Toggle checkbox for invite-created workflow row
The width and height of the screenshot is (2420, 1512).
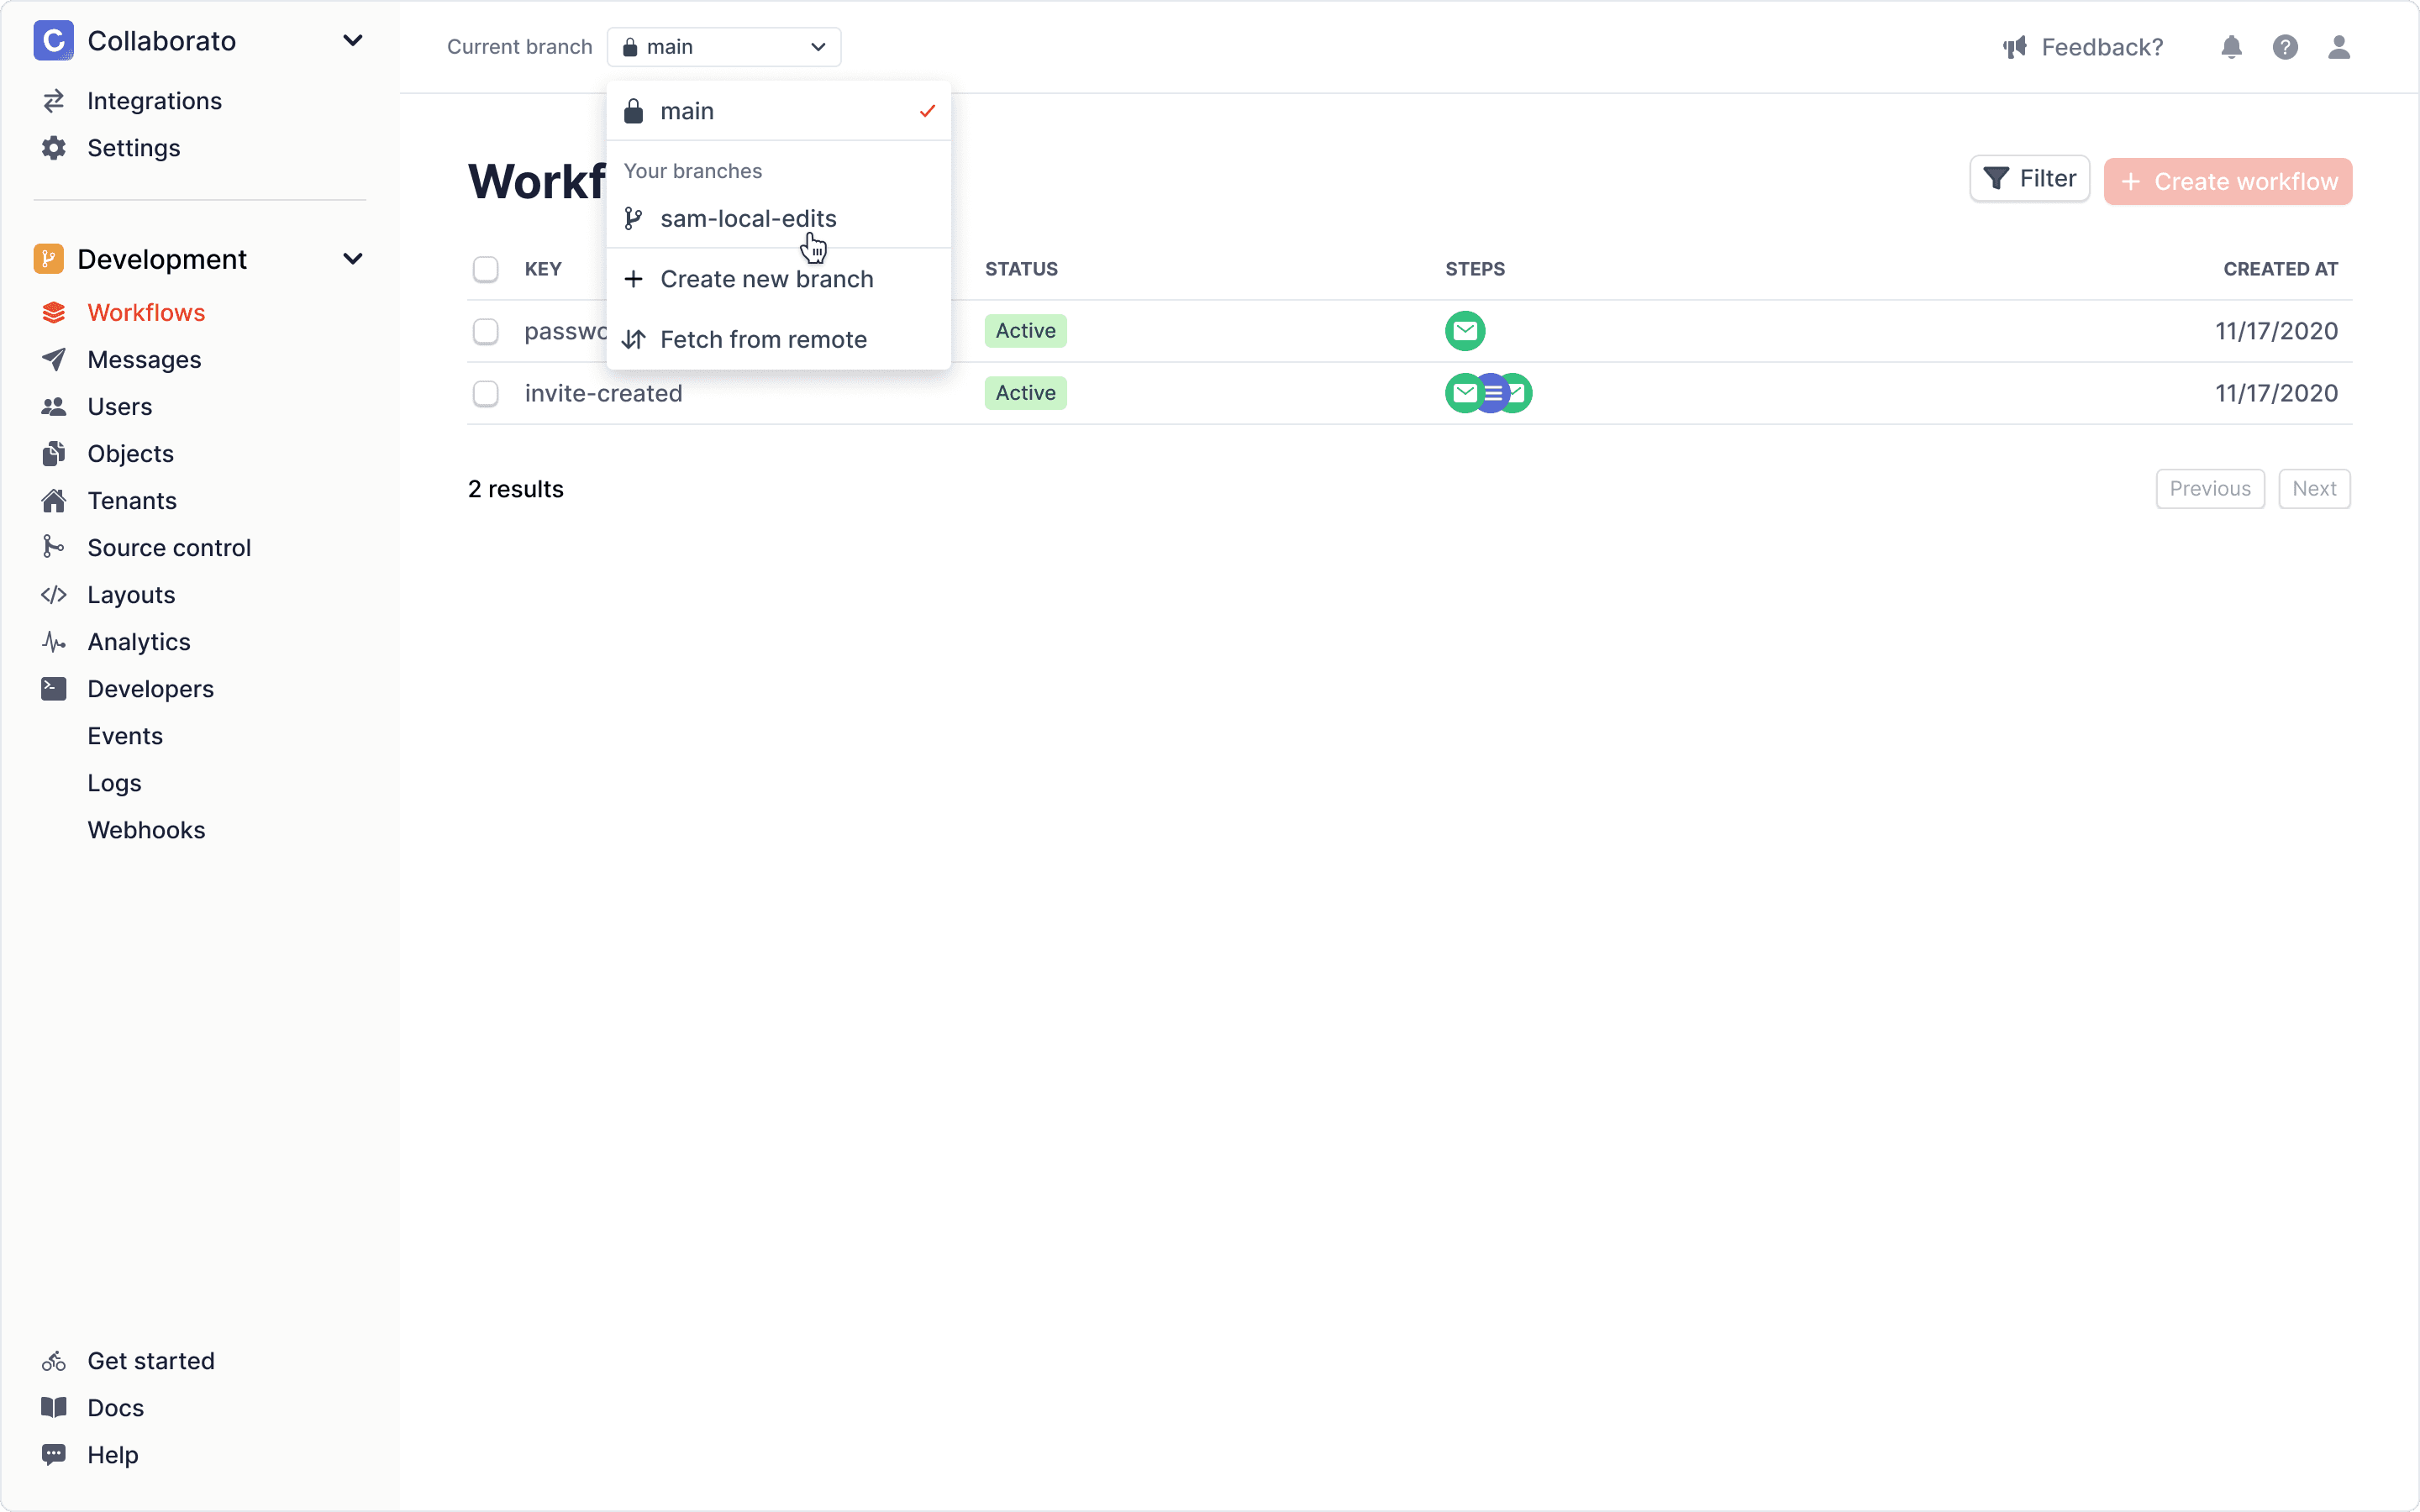click(486, 392)
